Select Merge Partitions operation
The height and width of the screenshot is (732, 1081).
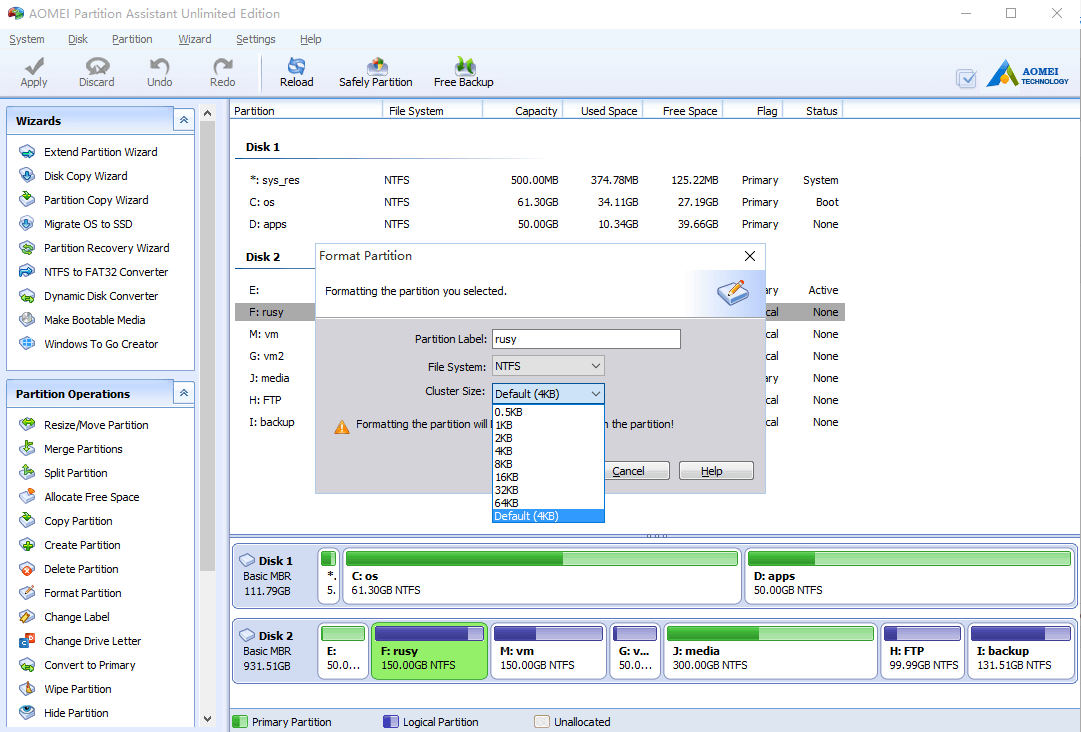[x=83, y=449]
